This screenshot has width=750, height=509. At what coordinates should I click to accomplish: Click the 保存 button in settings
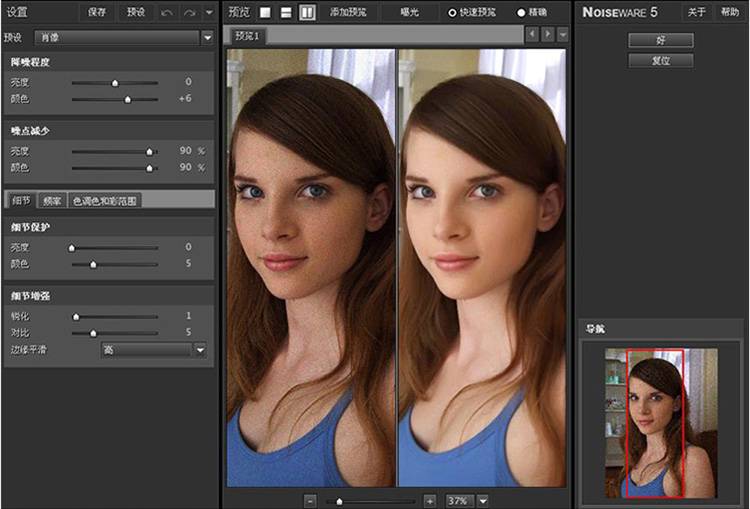(x=97, y=12)
